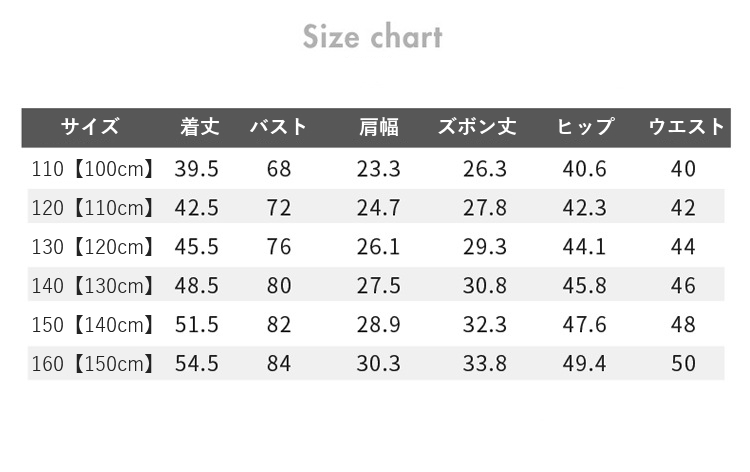Viewport: 750px width, 472px height.
Task: Click the shoulder width value 26.1
Action: [378, 247]
